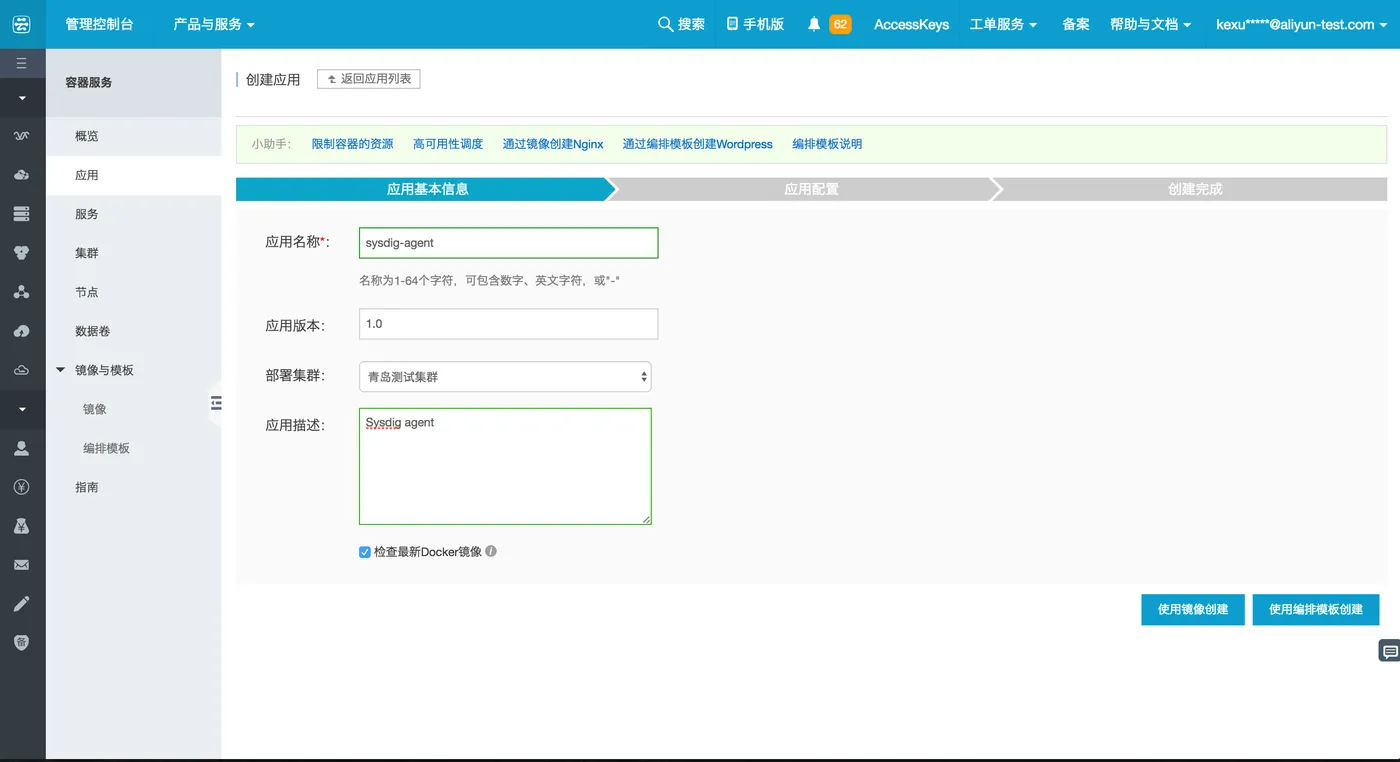Image resolution: width=1400 pixels, height=762 pixels.
Task: Open the 限制容器的资源 helper link
Action: [x=352, y=144]
